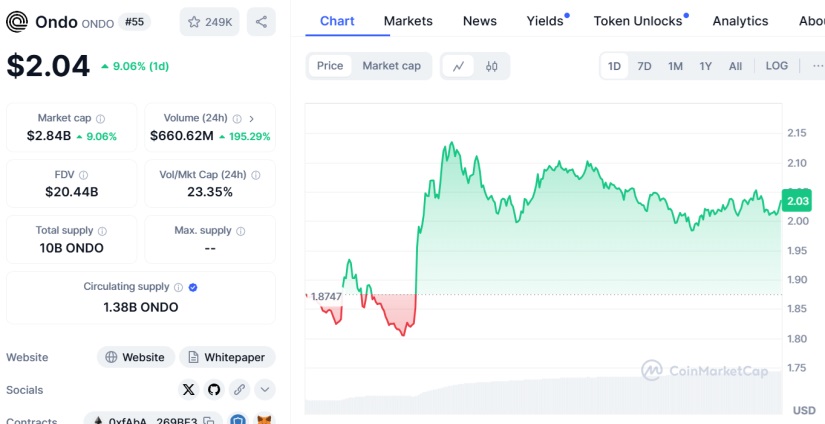Select the line chart view icon

[x=458, y=66]
